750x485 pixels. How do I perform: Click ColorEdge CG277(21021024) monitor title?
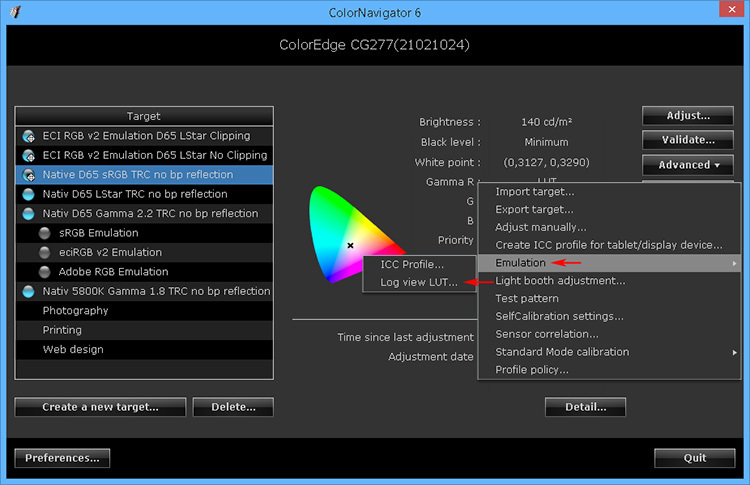(375, 45)
